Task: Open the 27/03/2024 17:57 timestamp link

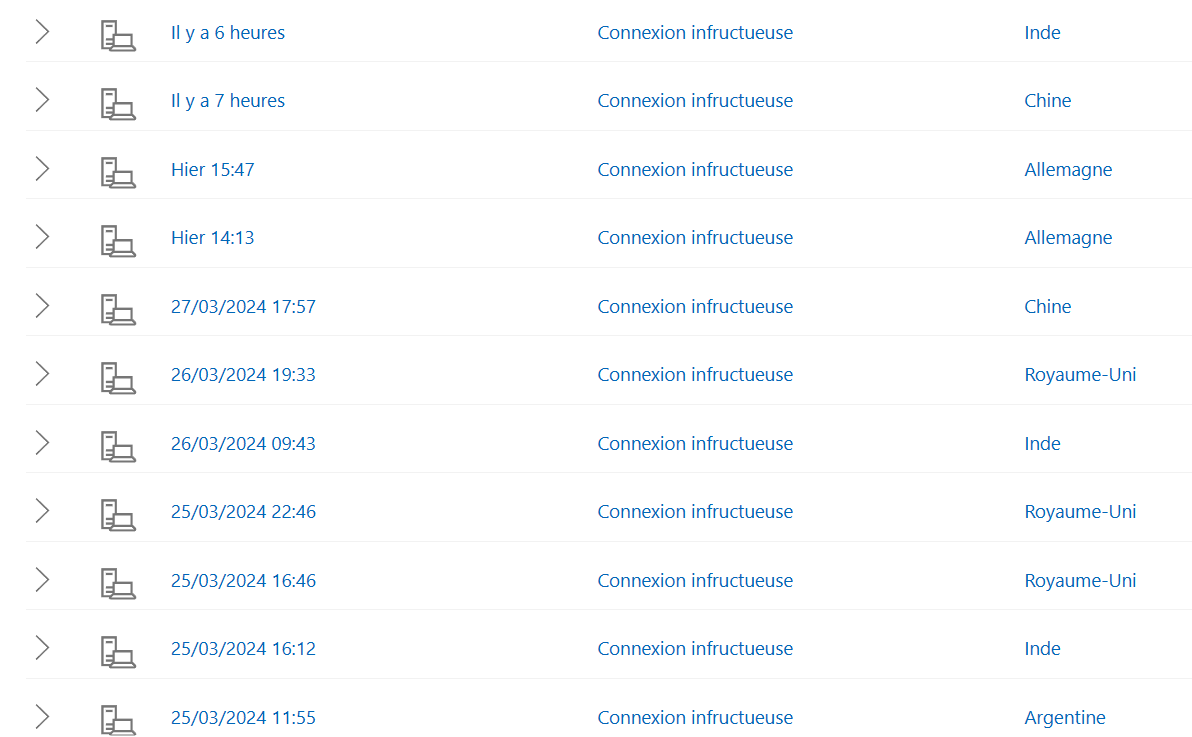Action: click(243, 307)
